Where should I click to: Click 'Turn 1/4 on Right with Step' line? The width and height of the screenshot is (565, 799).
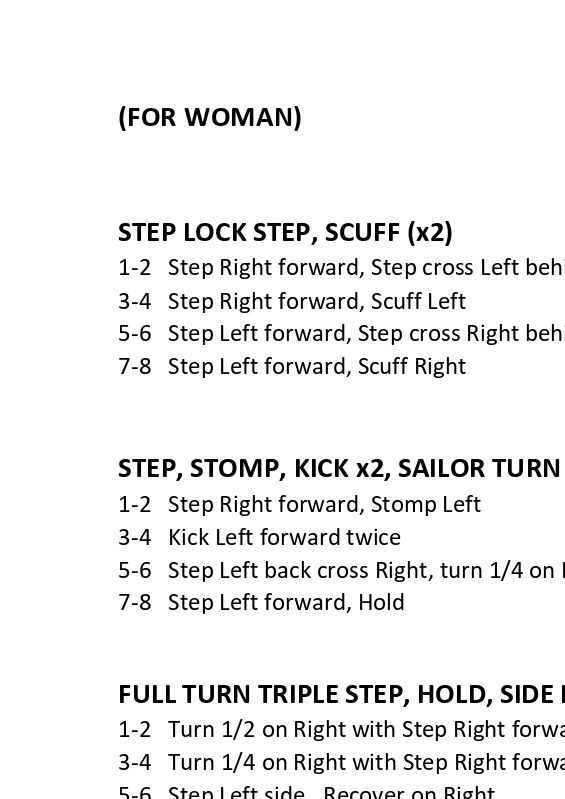[341, 763]
